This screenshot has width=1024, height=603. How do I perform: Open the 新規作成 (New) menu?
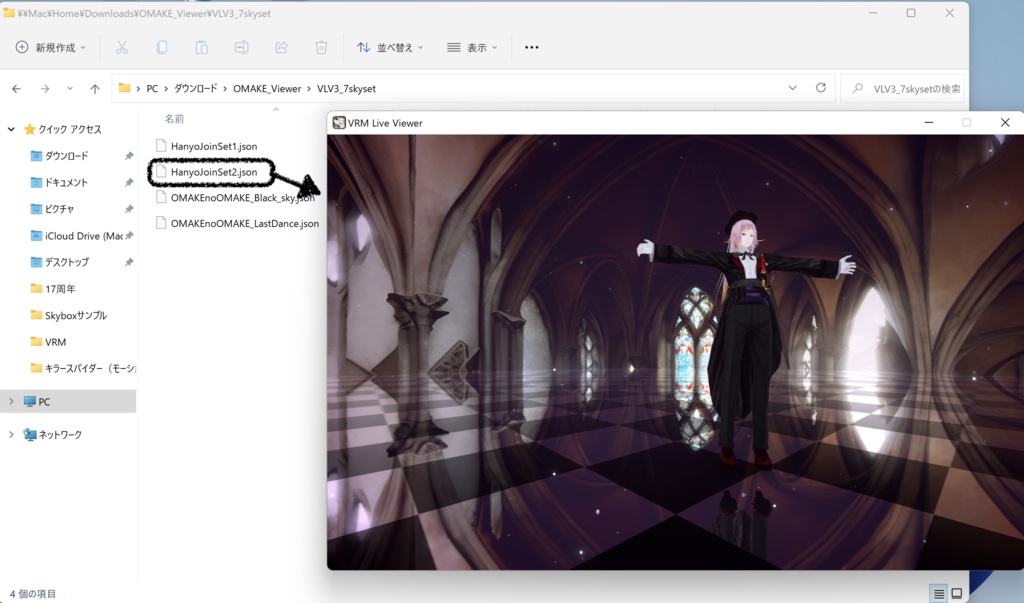[50, 47]
